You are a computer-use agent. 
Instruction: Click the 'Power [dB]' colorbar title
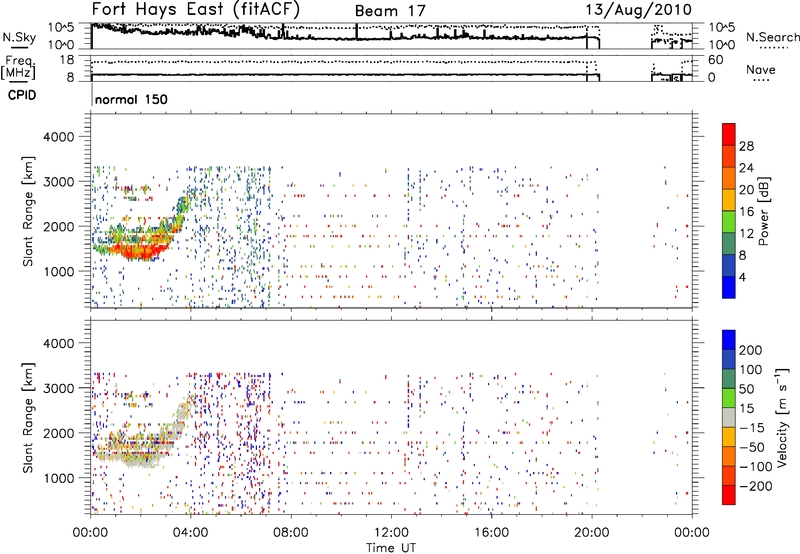[x=763, y=211]
